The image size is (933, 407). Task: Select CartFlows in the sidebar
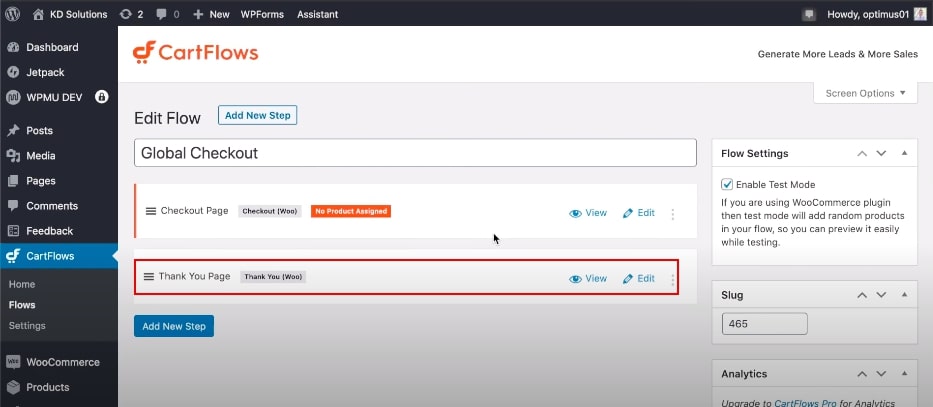coord(59,256)
